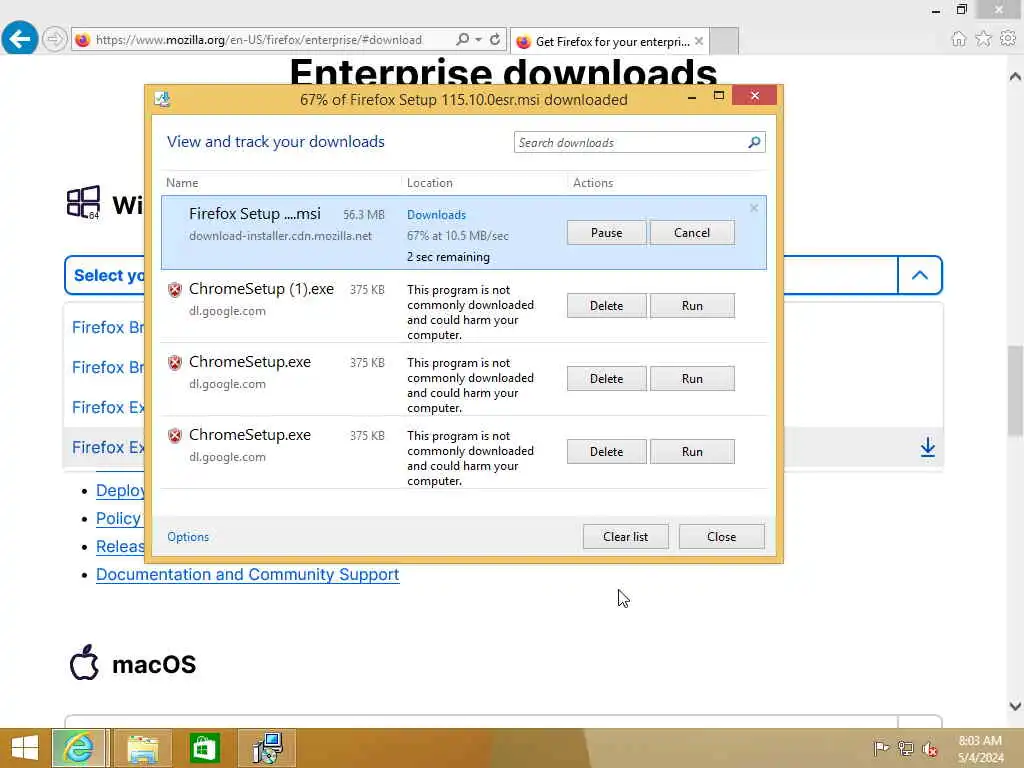This screenshot has height=768, width=1024.
Task: Open the Deploy link on the page
Action: click(x=120, y=490)
